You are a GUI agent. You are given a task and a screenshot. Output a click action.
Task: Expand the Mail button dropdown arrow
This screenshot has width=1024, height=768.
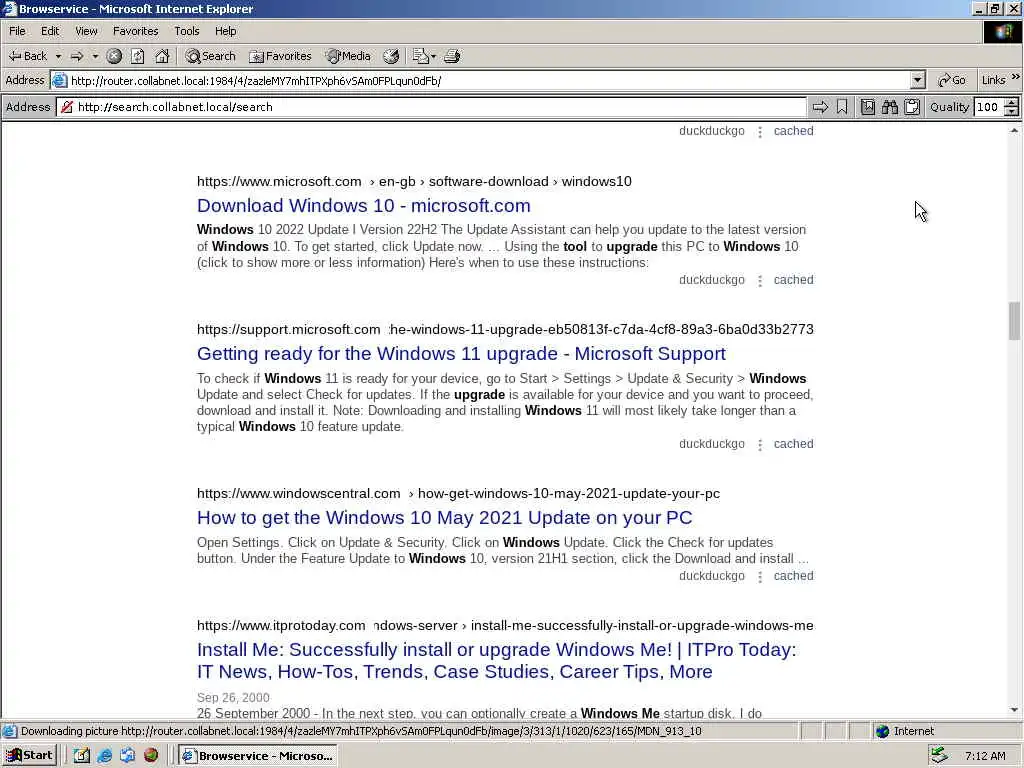tap(433, 56)
